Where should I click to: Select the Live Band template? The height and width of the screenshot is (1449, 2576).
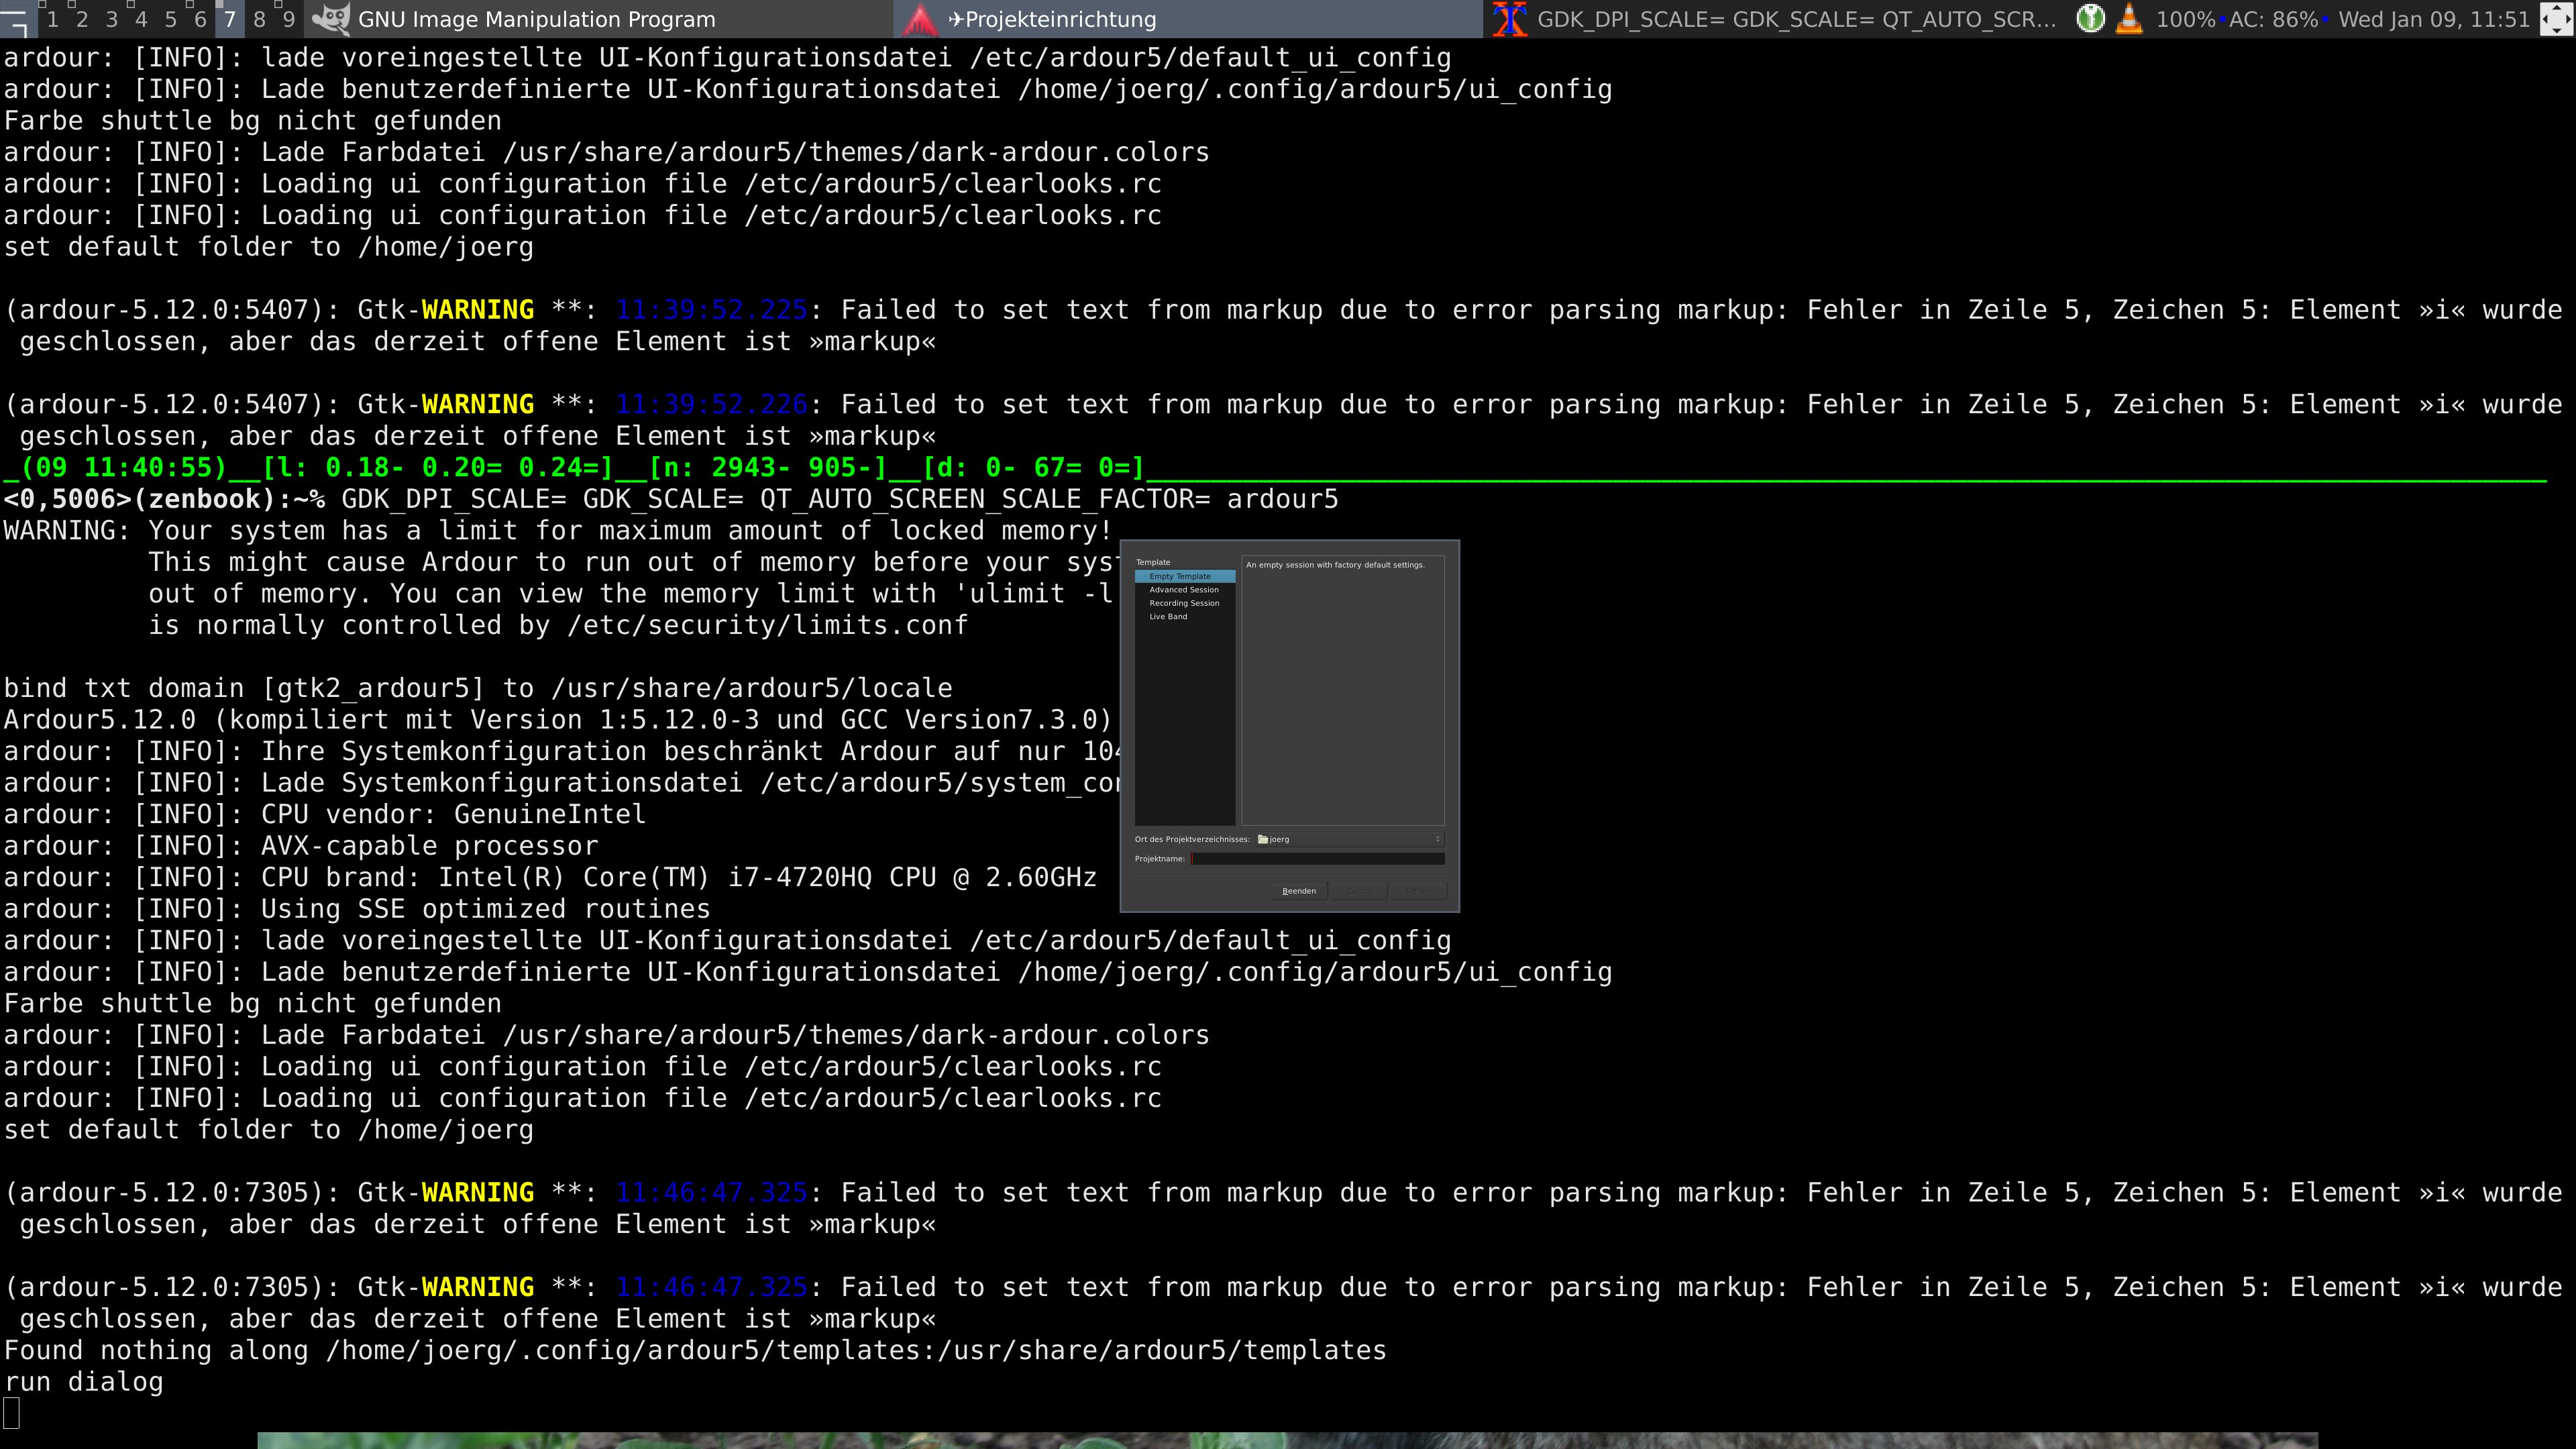point(1168,617)
